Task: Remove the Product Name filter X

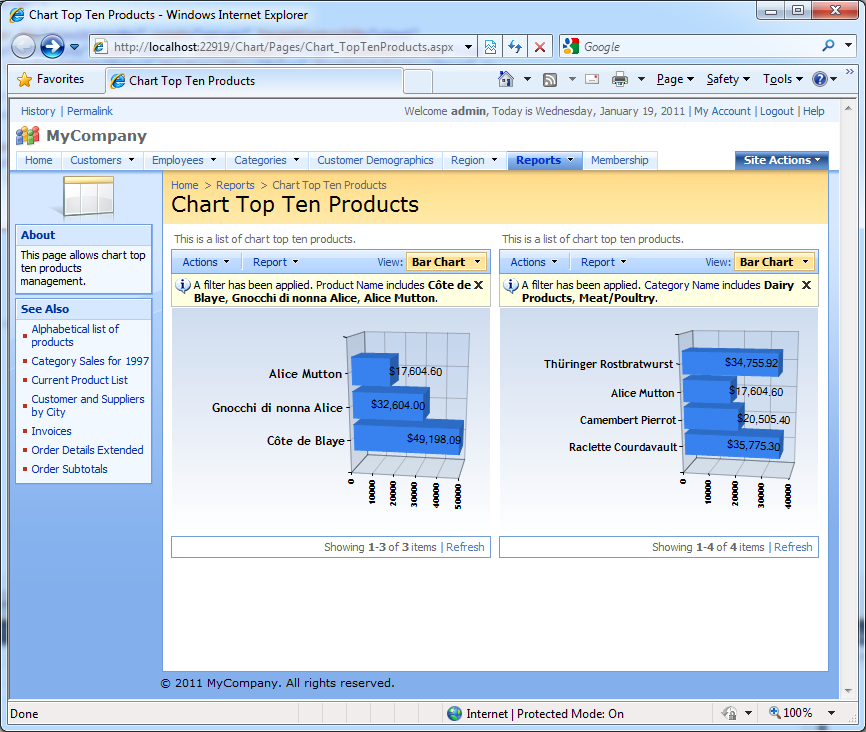Action: tap(478, 285)
